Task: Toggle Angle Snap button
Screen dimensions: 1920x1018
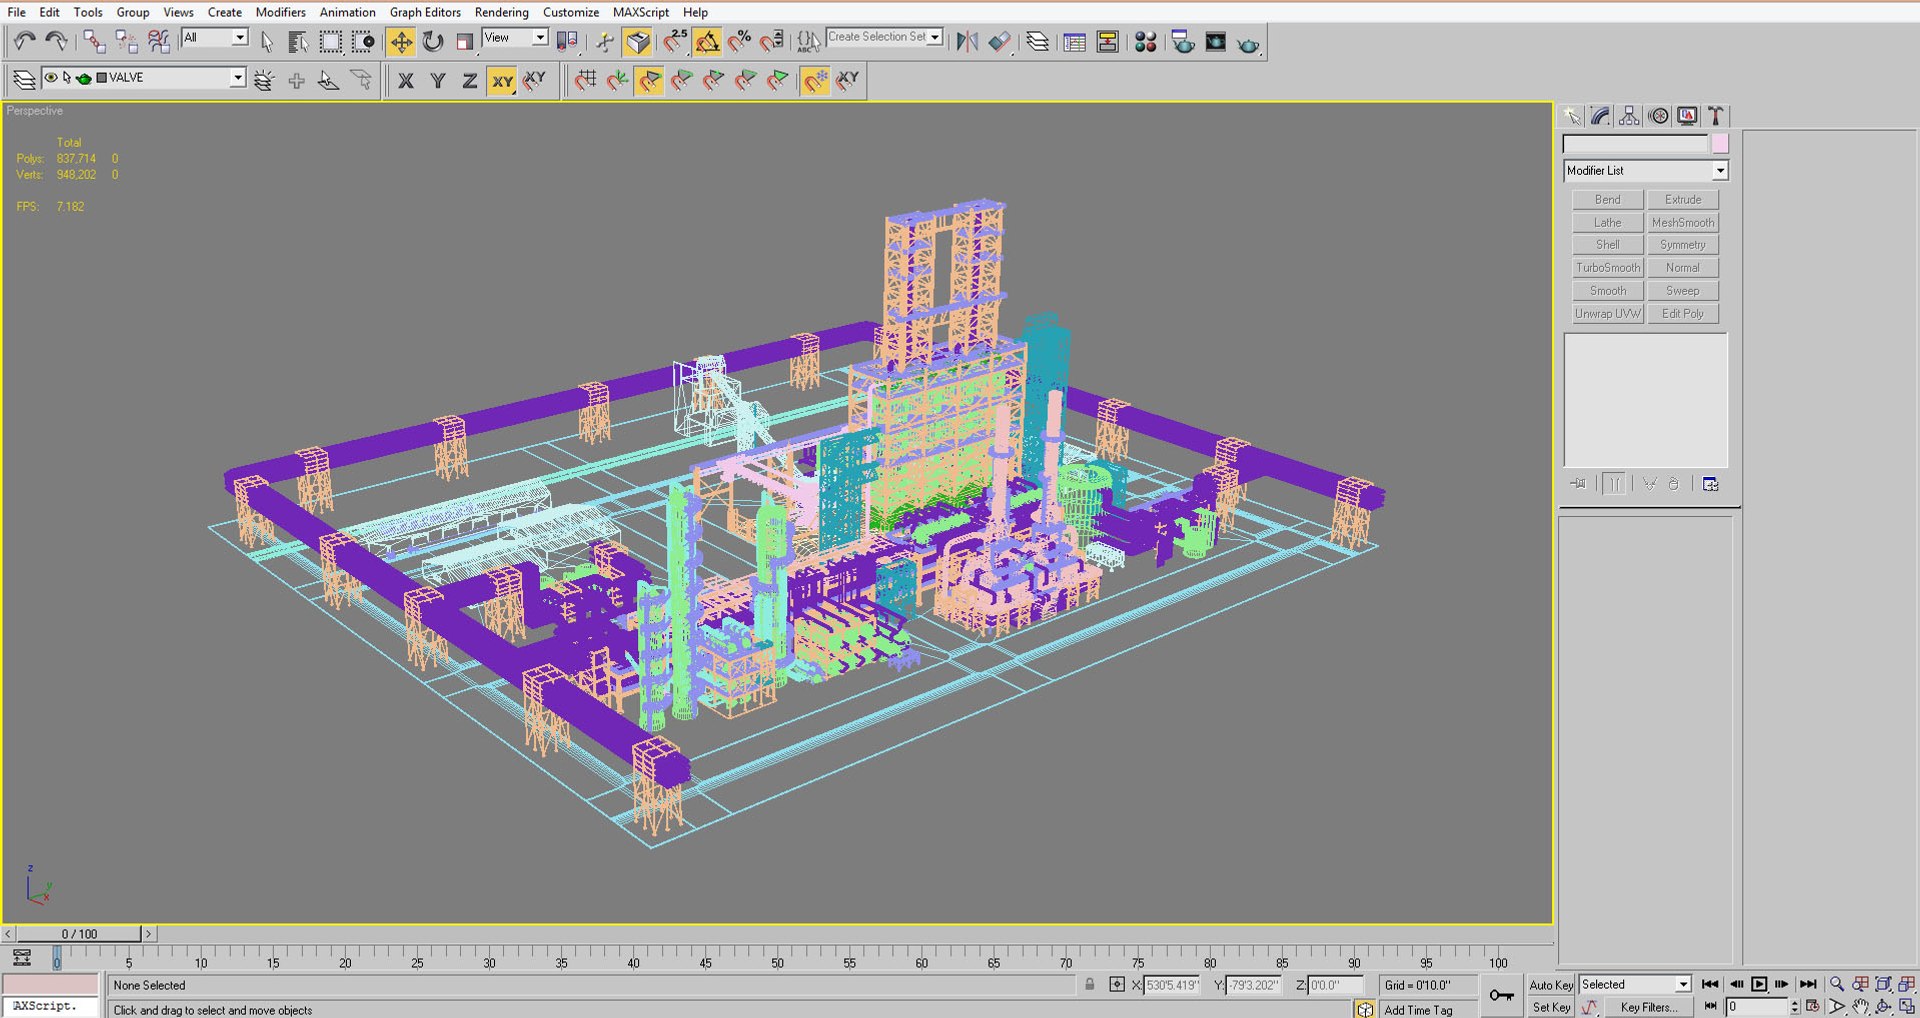Action: point(708,41)
